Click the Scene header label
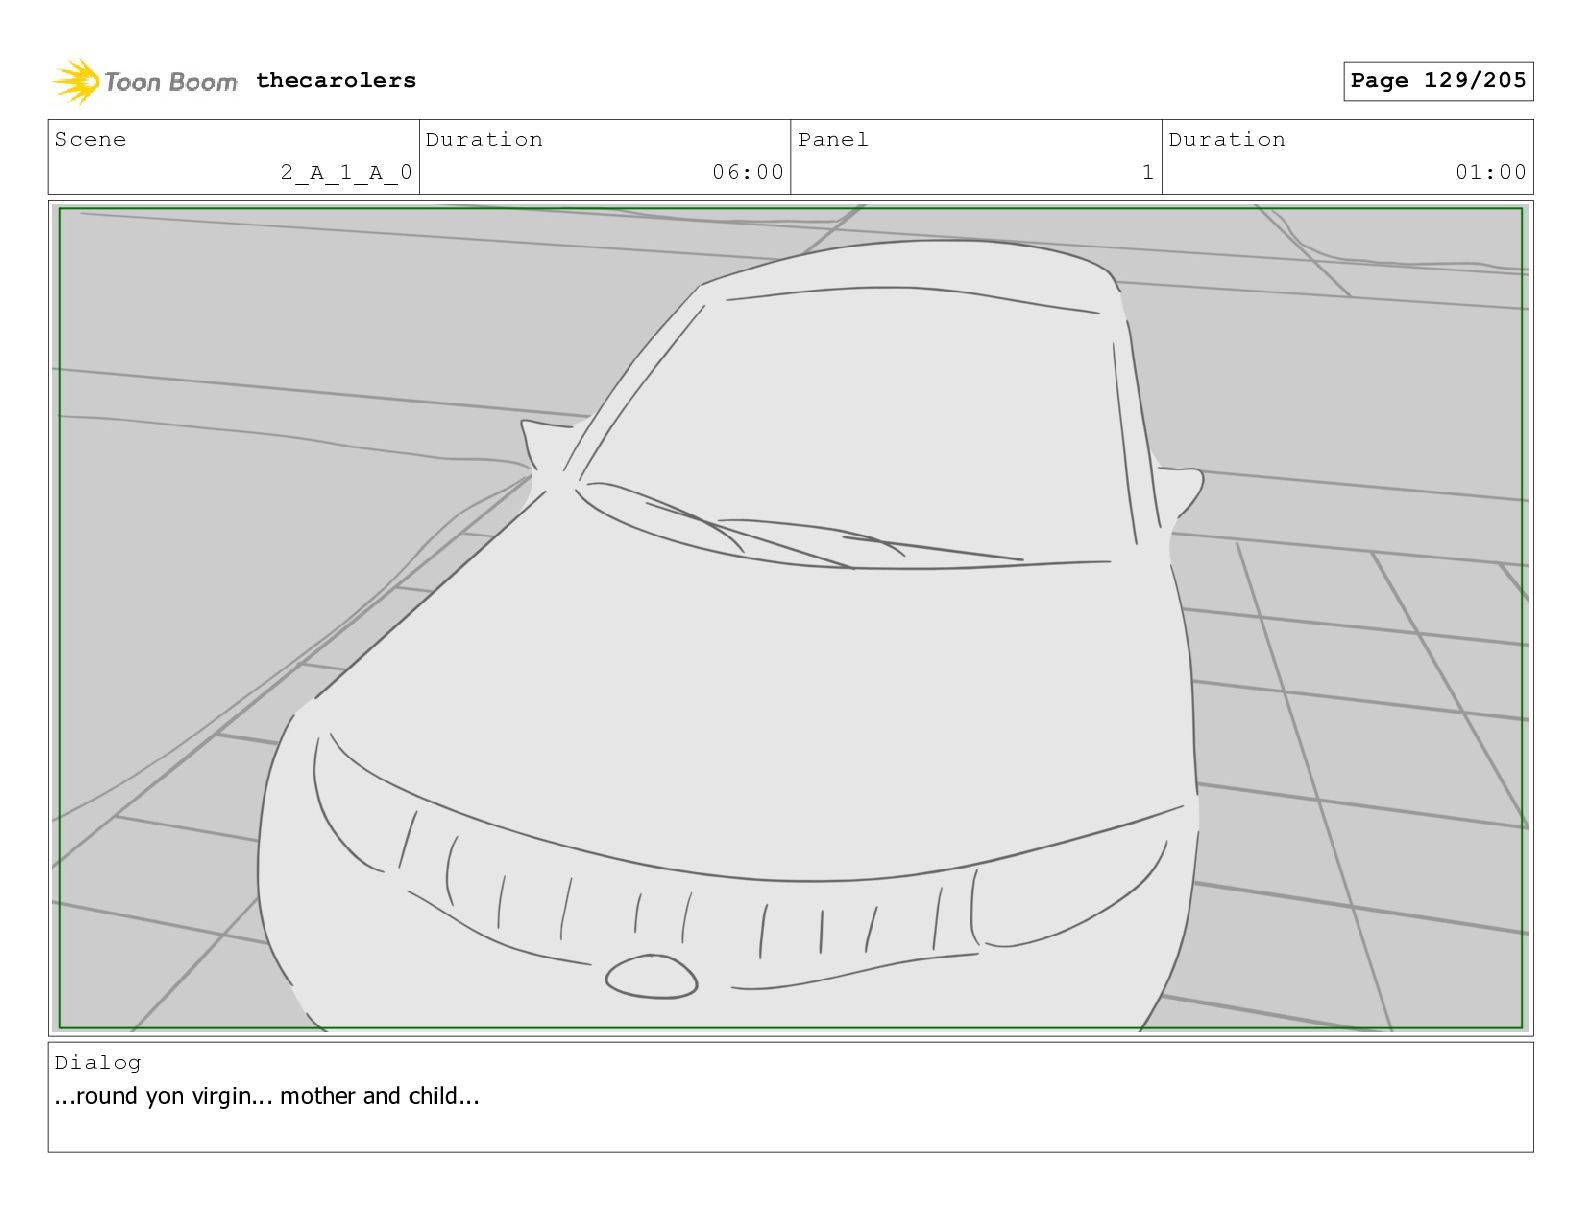 tap(91, 140)
